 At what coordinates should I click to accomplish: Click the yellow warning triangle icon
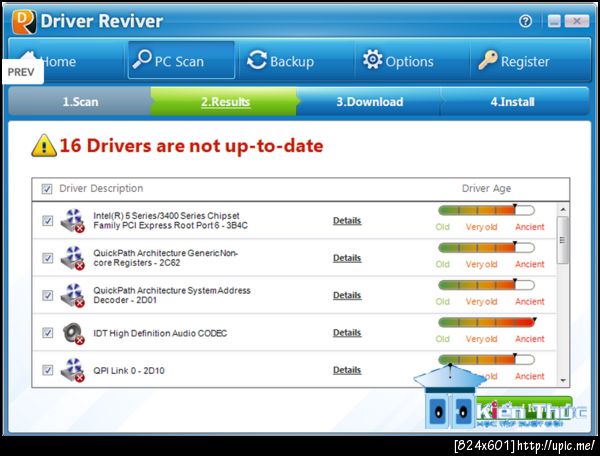tap(44, 145)
